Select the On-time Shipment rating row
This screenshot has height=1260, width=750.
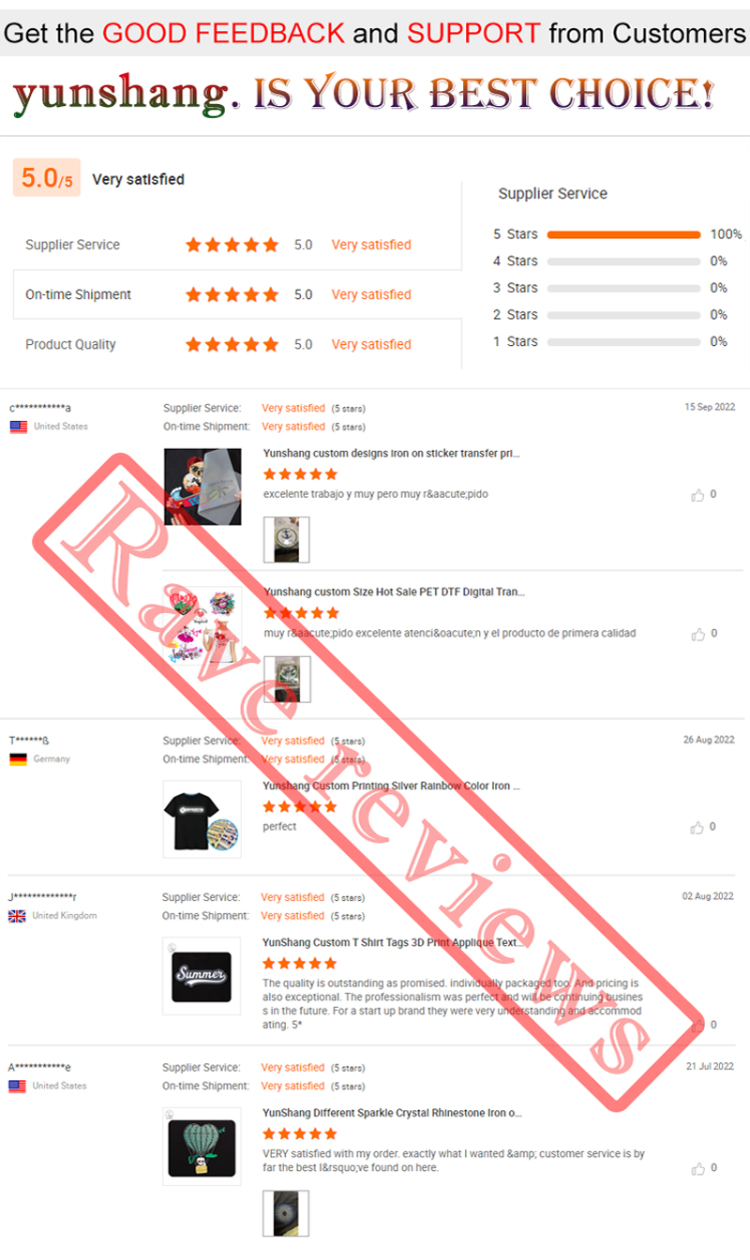coord(237,295)
